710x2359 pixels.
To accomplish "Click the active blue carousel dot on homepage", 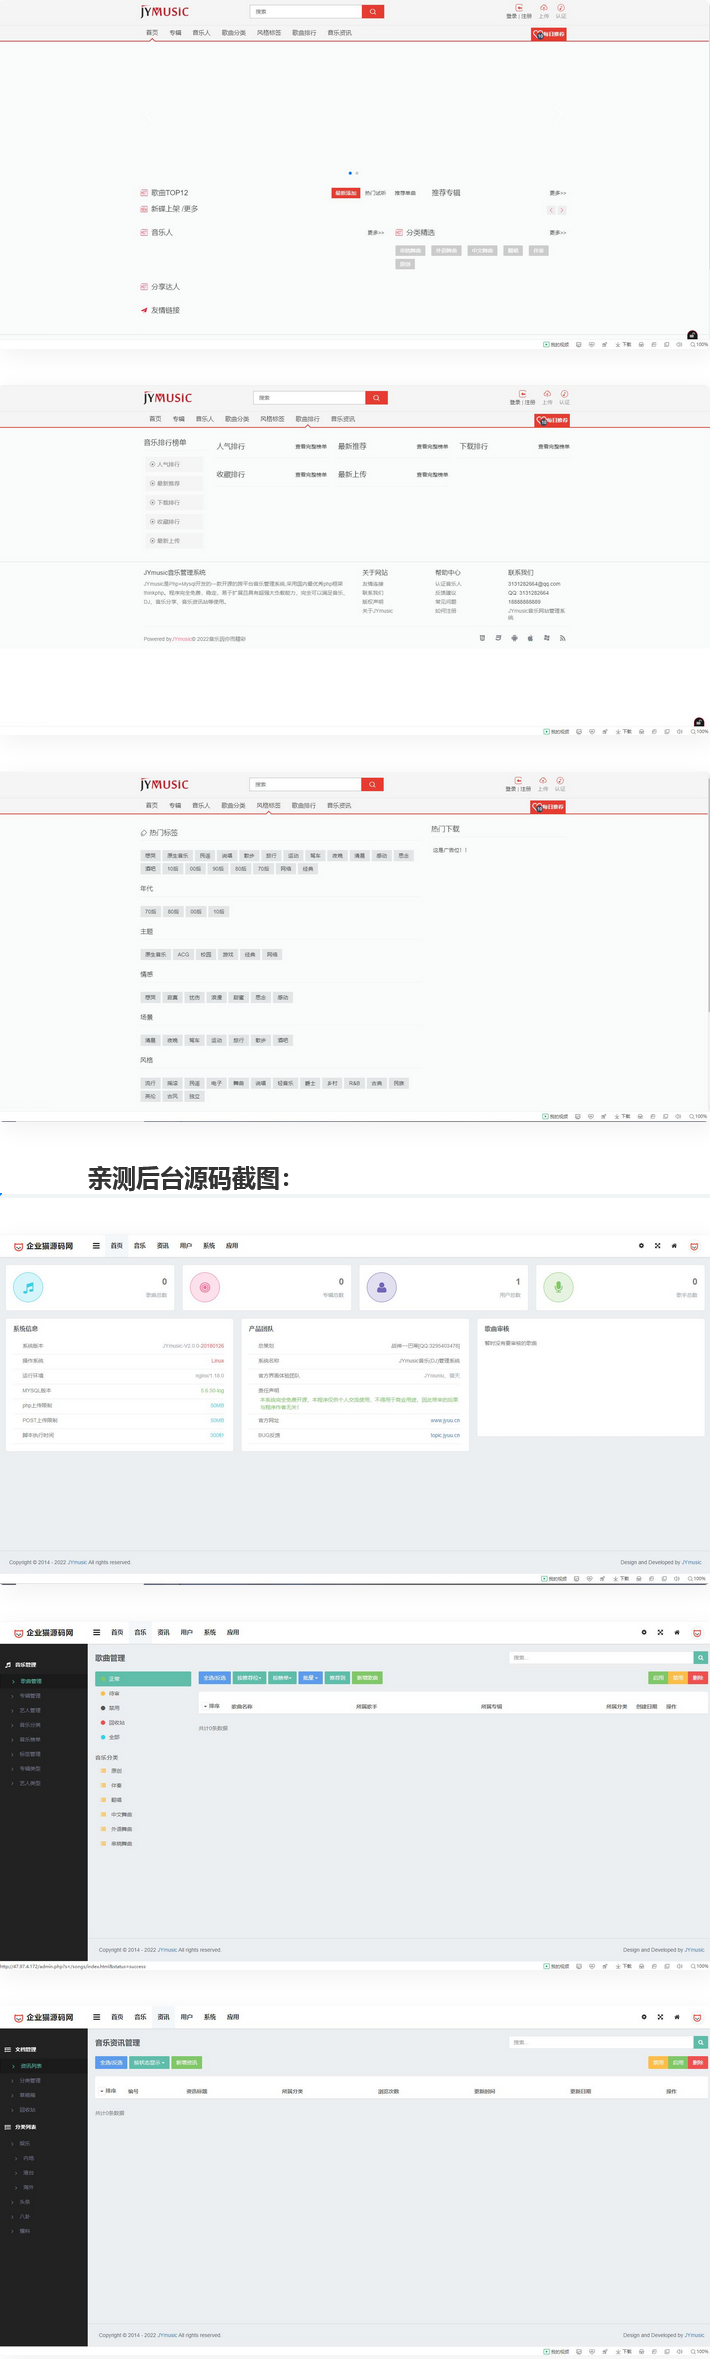I will 350,173.
